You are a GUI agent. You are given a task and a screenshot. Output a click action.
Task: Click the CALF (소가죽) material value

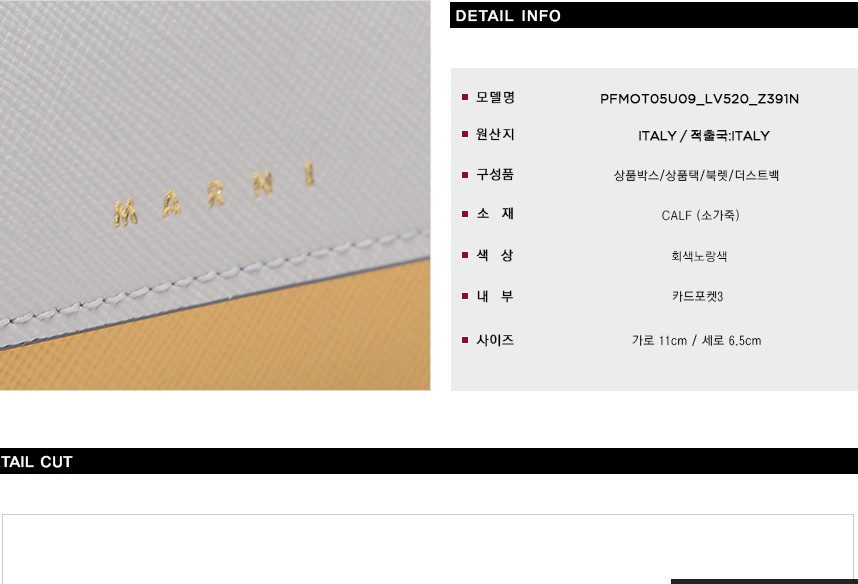(x=700, y=215)
